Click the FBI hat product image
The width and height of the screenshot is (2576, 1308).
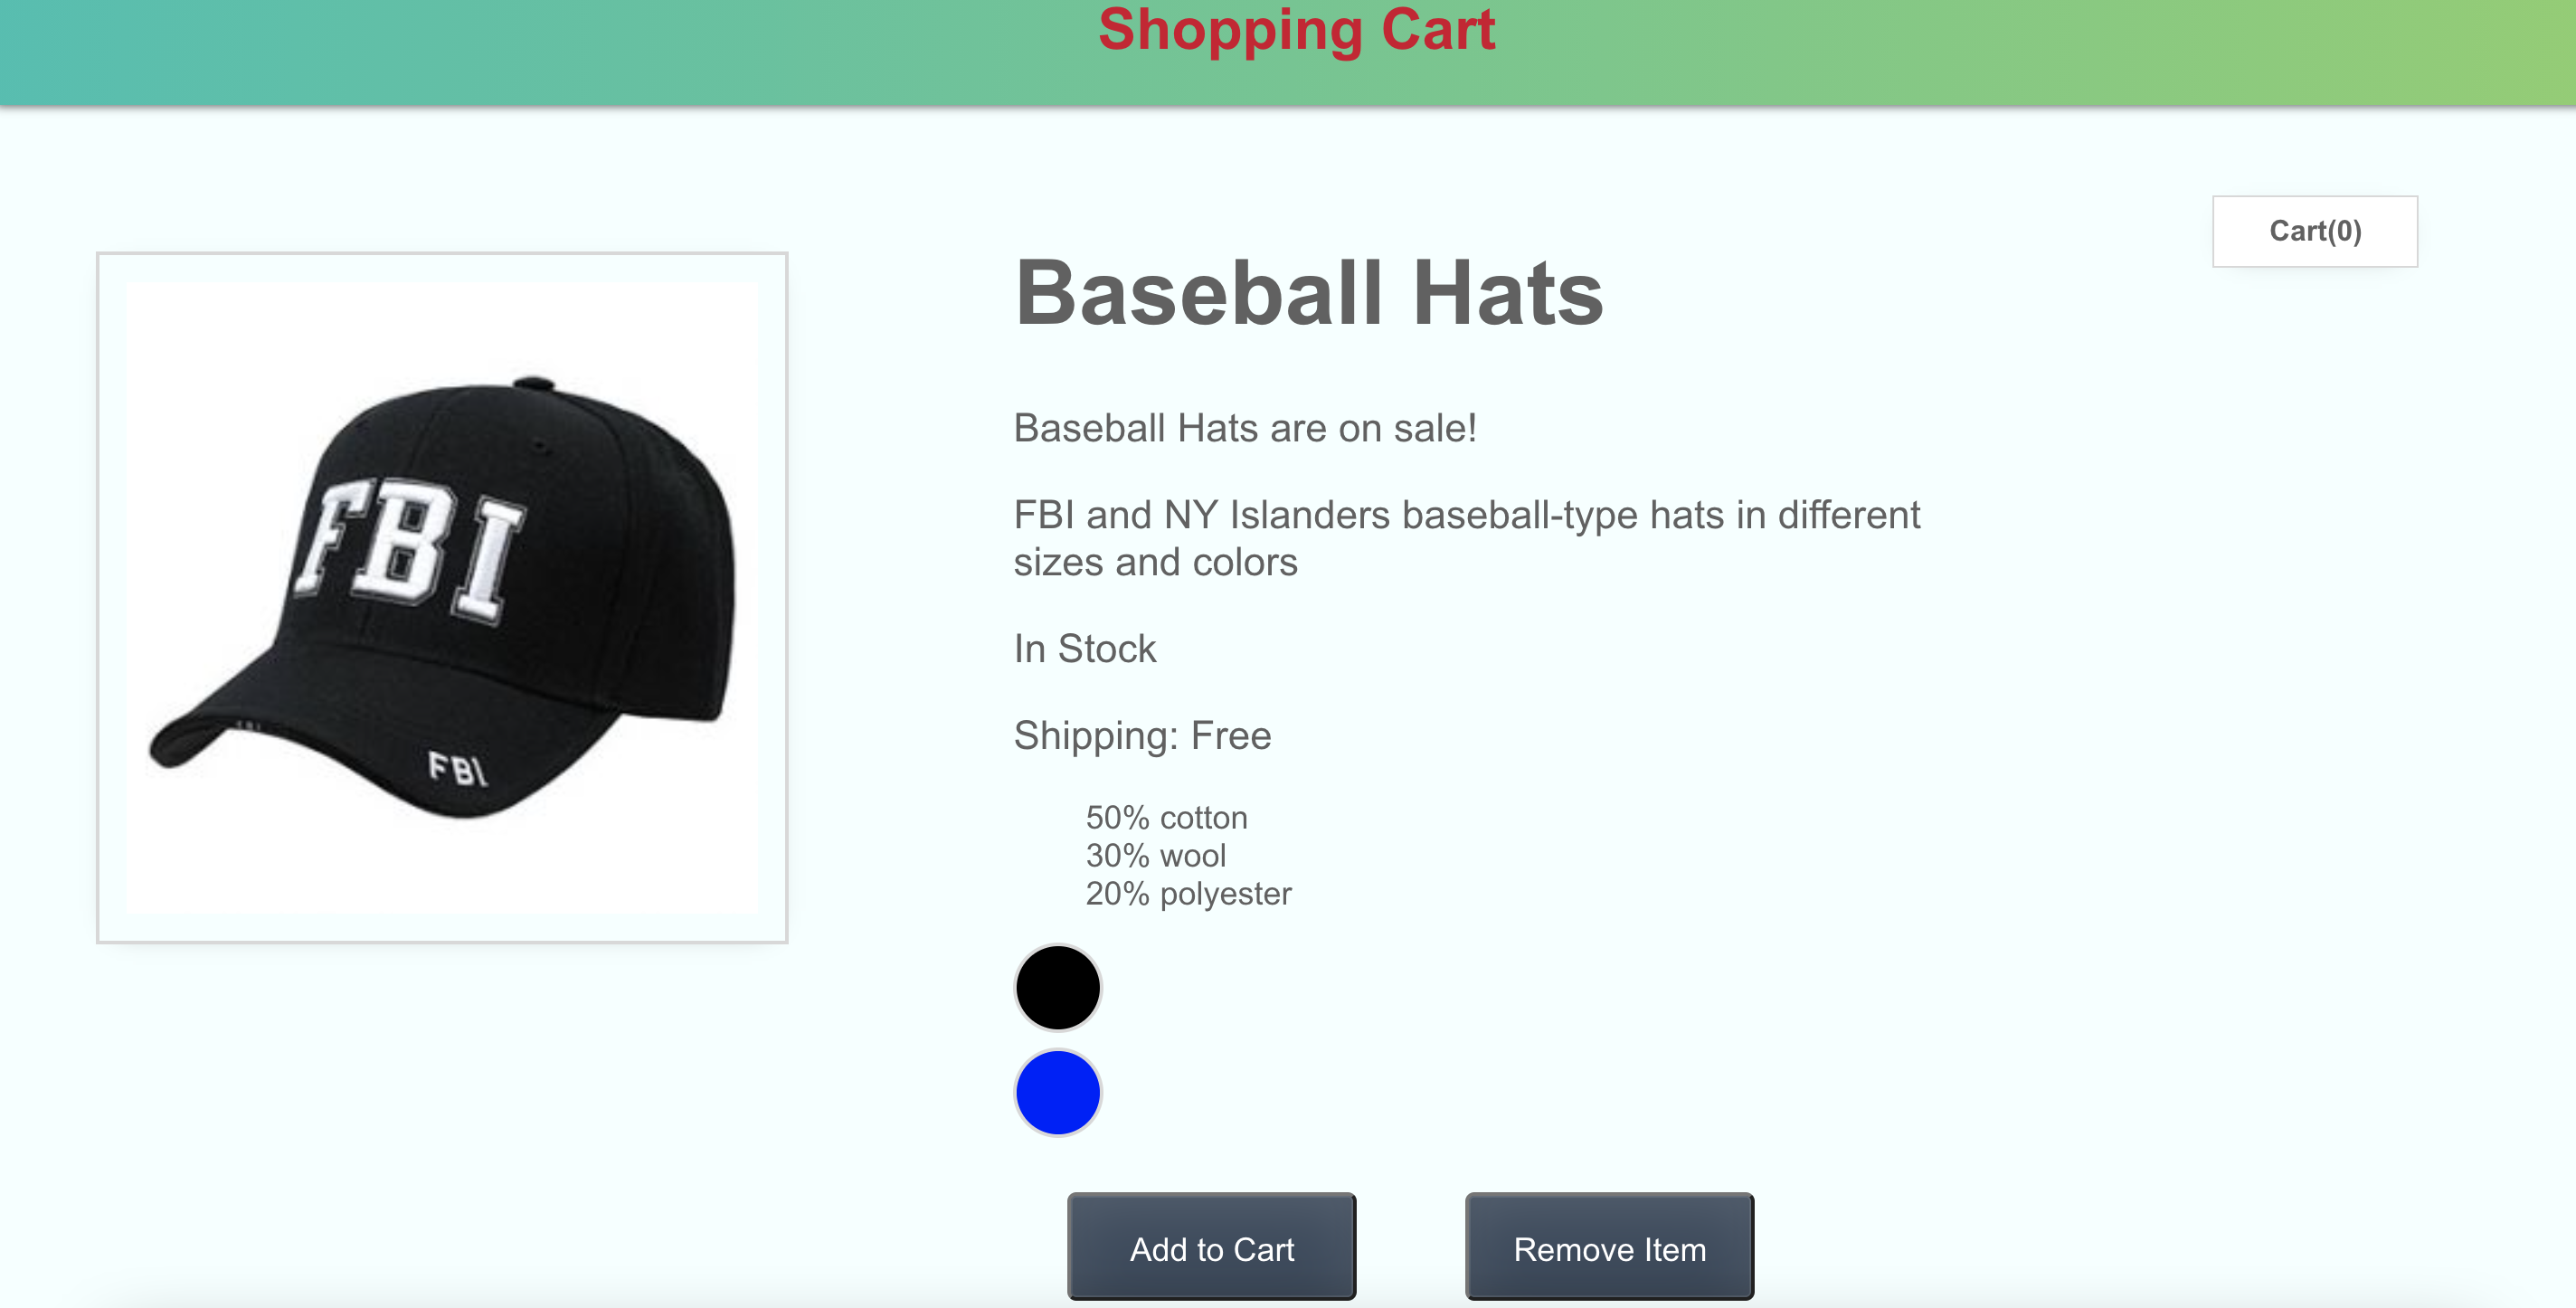442,597
